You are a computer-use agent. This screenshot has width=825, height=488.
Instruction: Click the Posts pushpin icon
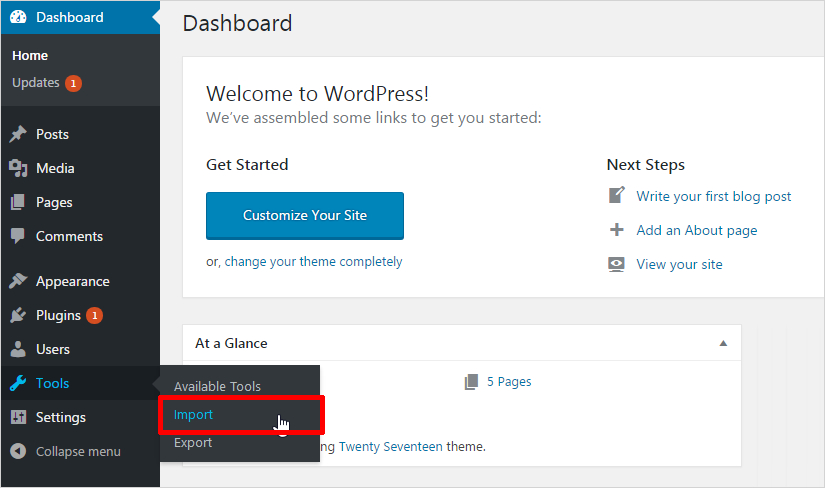(18, 134)
